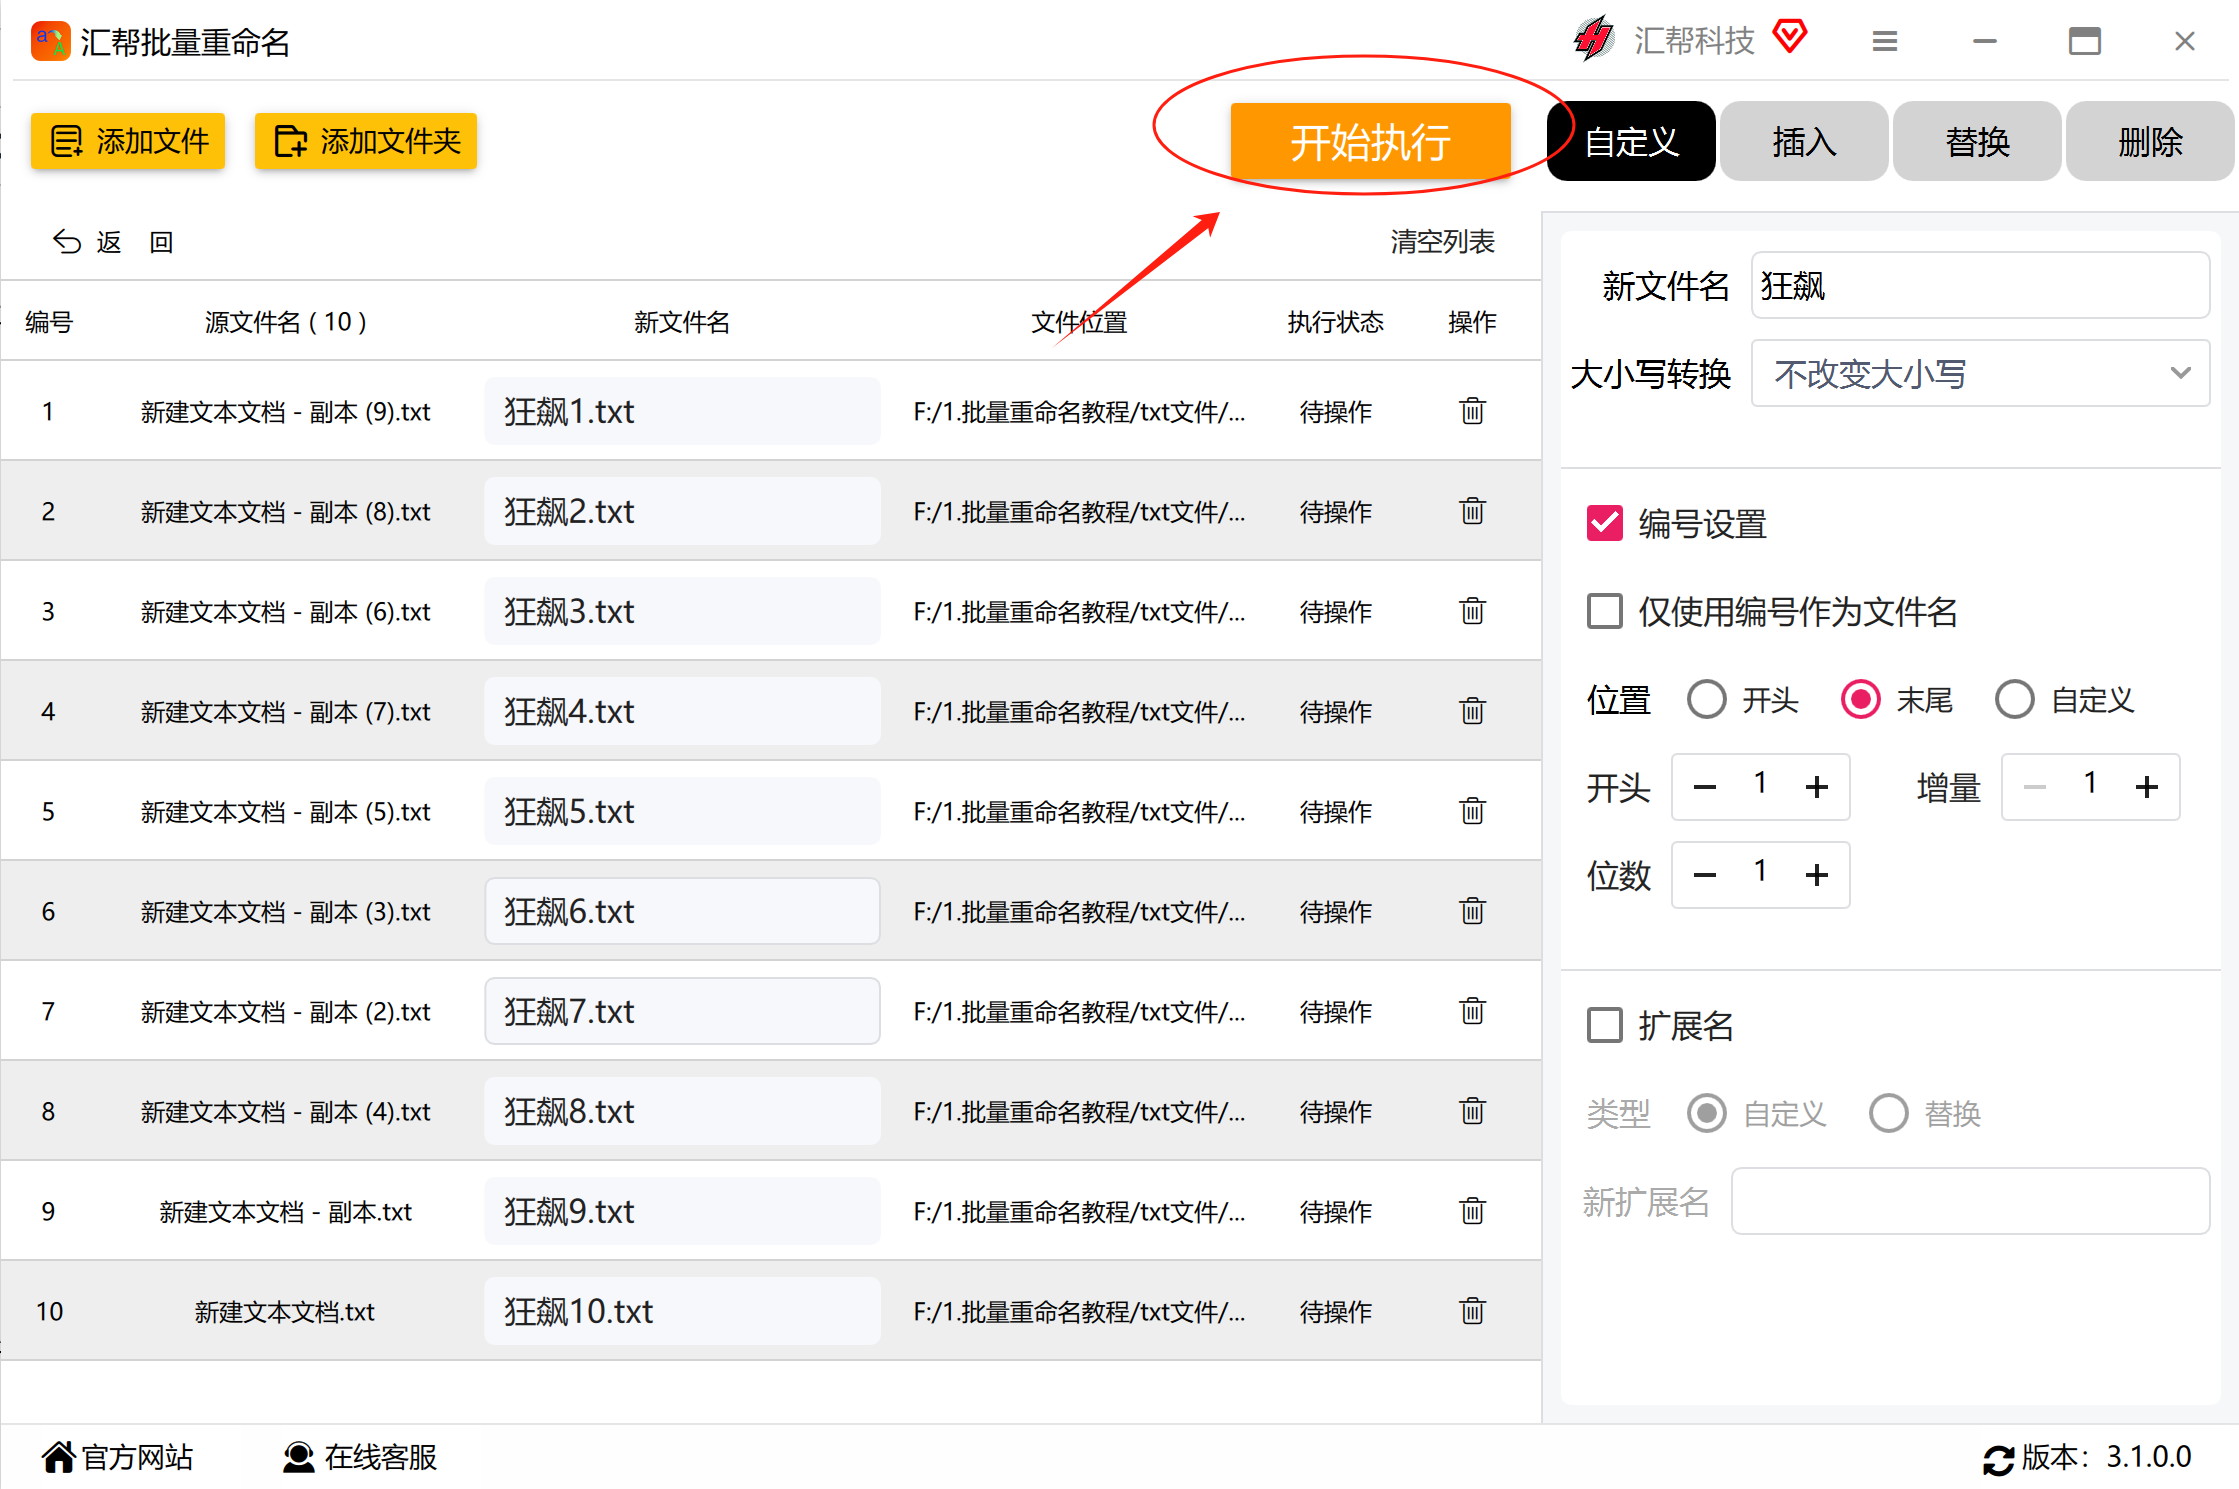Increase 位数 value with plus button
Image resolution: width=2239 pixels, height=1489 pixels.
pos(1817,876)
